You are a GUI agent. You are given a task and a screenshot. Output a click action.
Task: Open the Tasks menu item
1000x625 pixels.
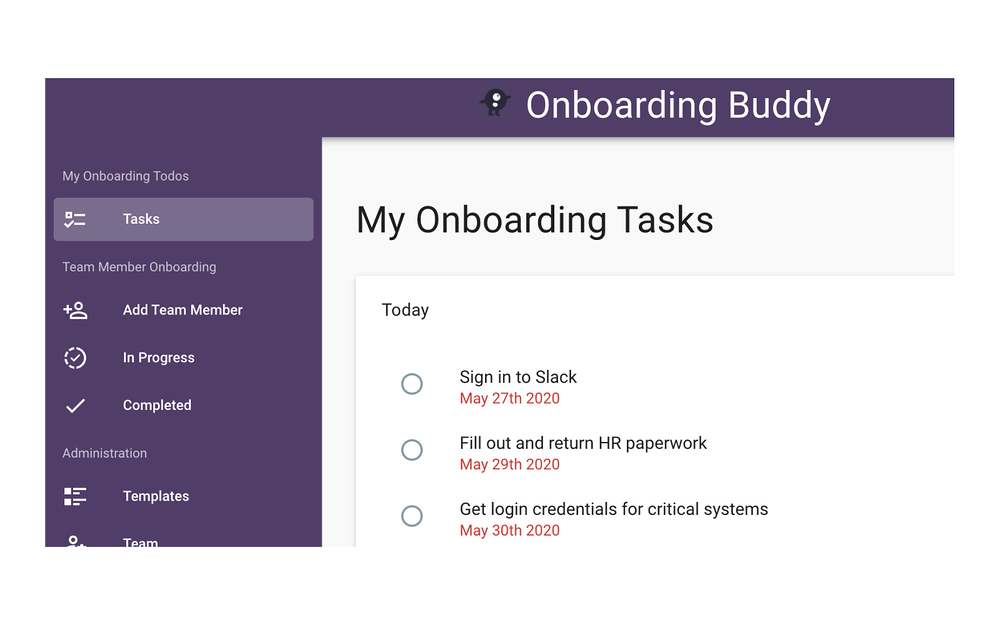click(x=141, y=219)
